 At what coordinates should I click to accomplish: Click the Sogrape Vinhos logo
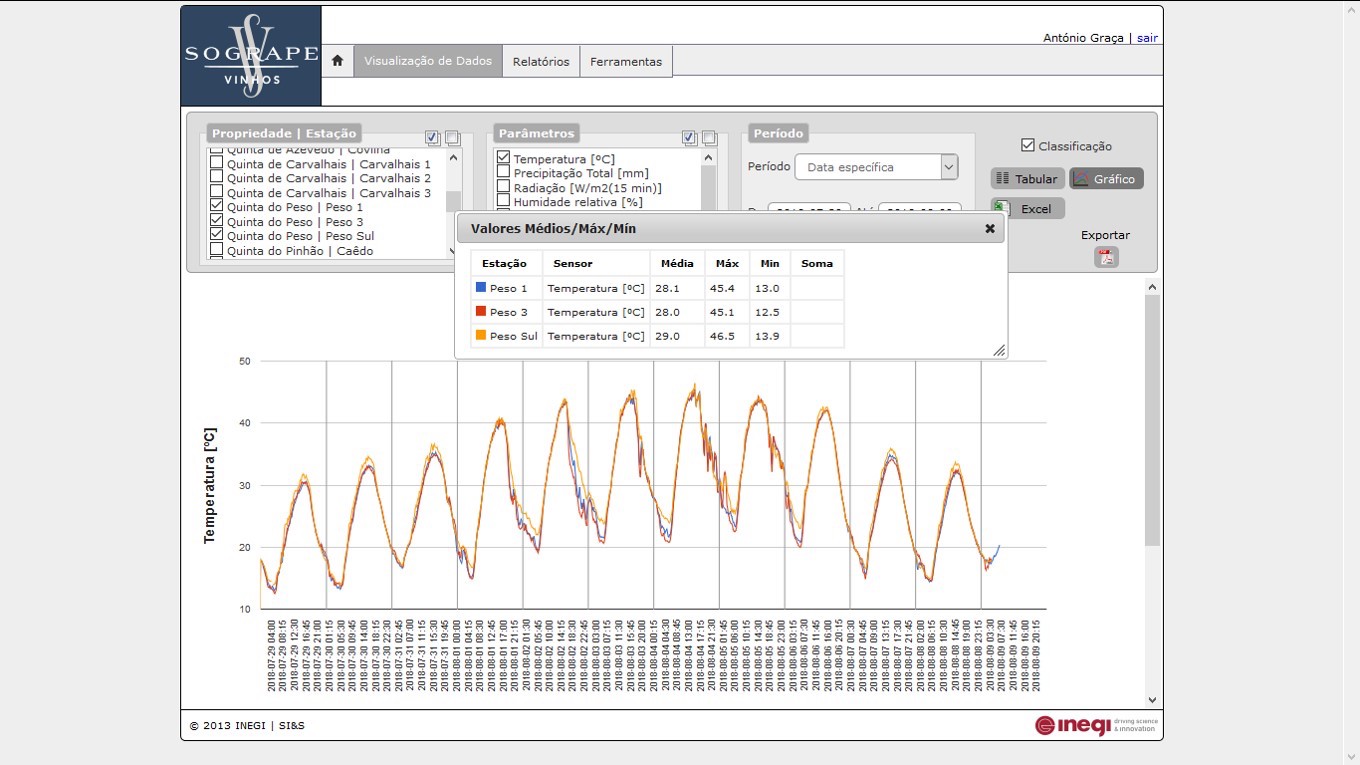tap(251, 56)
